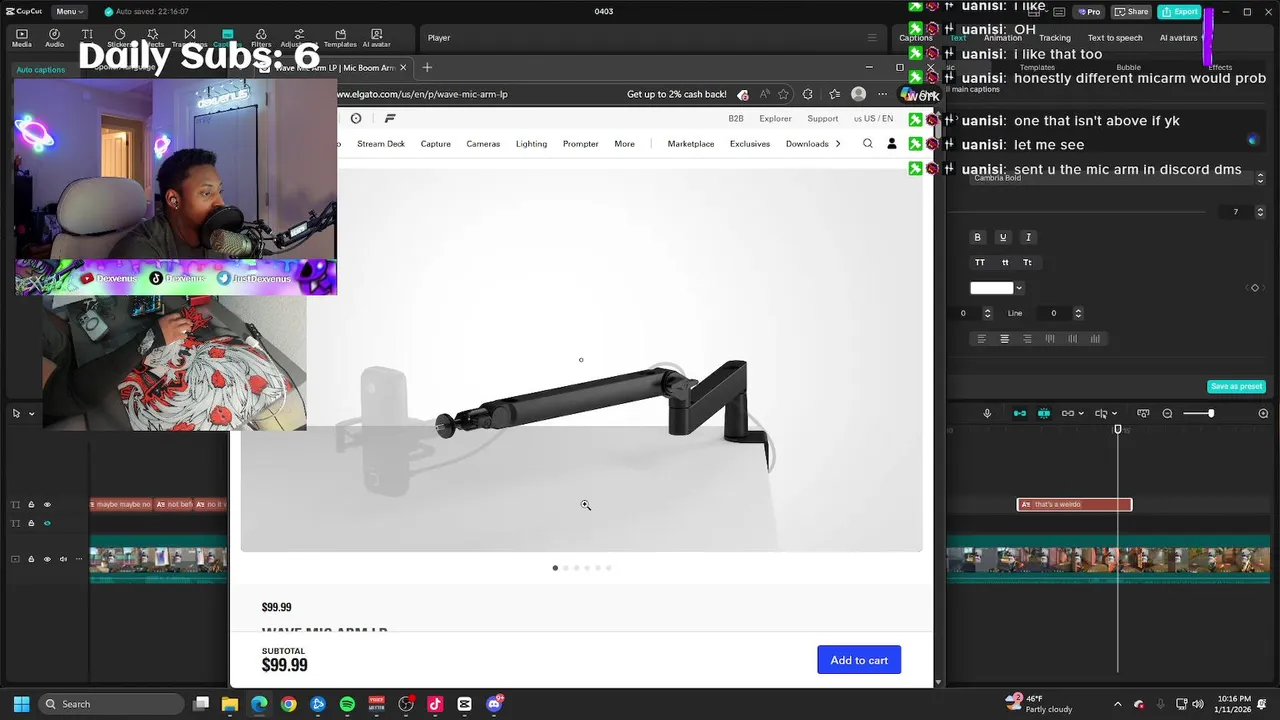The height and width of the screenshot is (720, 1280).
Task: Open the Capture menu on Elgato
Action: (435, 144)
